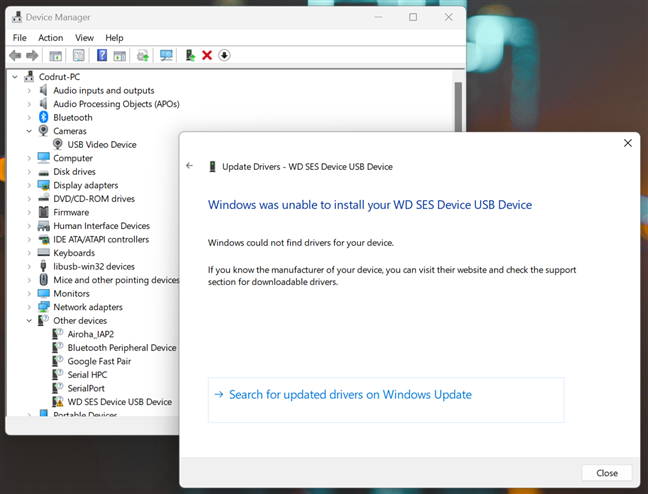The width and height of the screenshot is (648, 494).
Task: Click the Scan for hardware changes monitor icon
Action: tap(166, 55)
